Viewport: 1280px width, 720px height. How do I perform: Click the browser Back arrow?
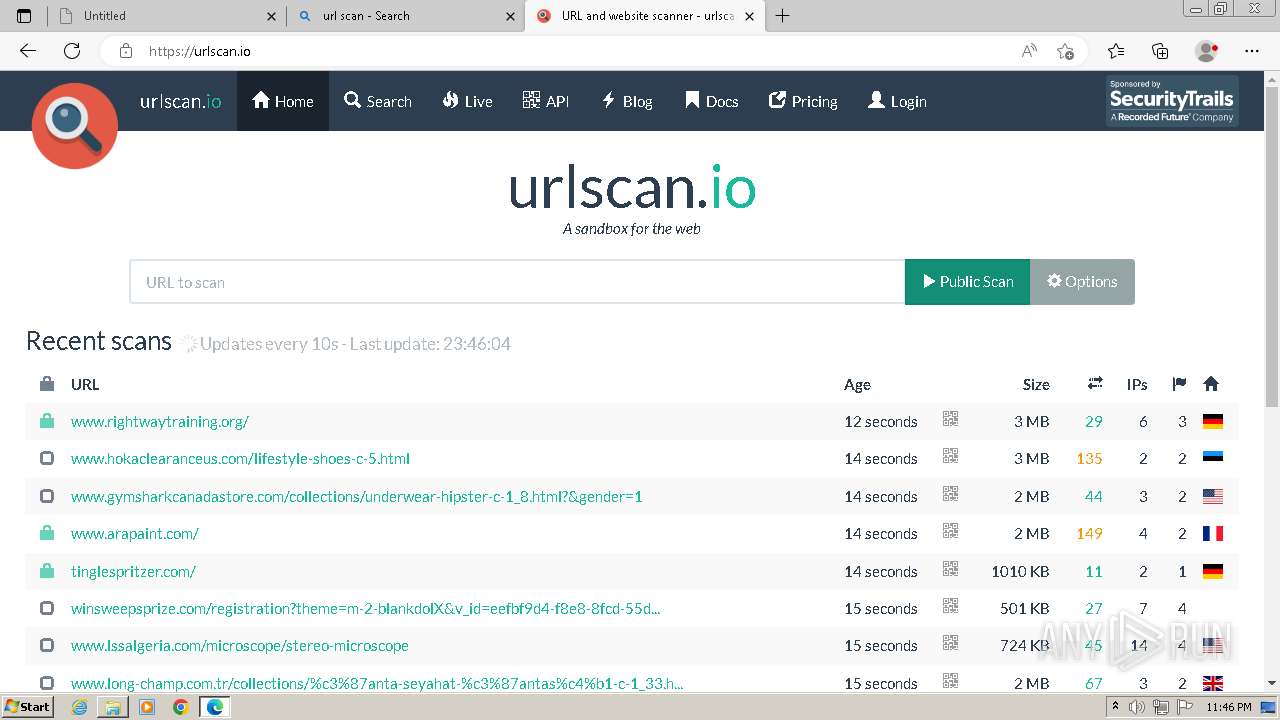(28, 51)
